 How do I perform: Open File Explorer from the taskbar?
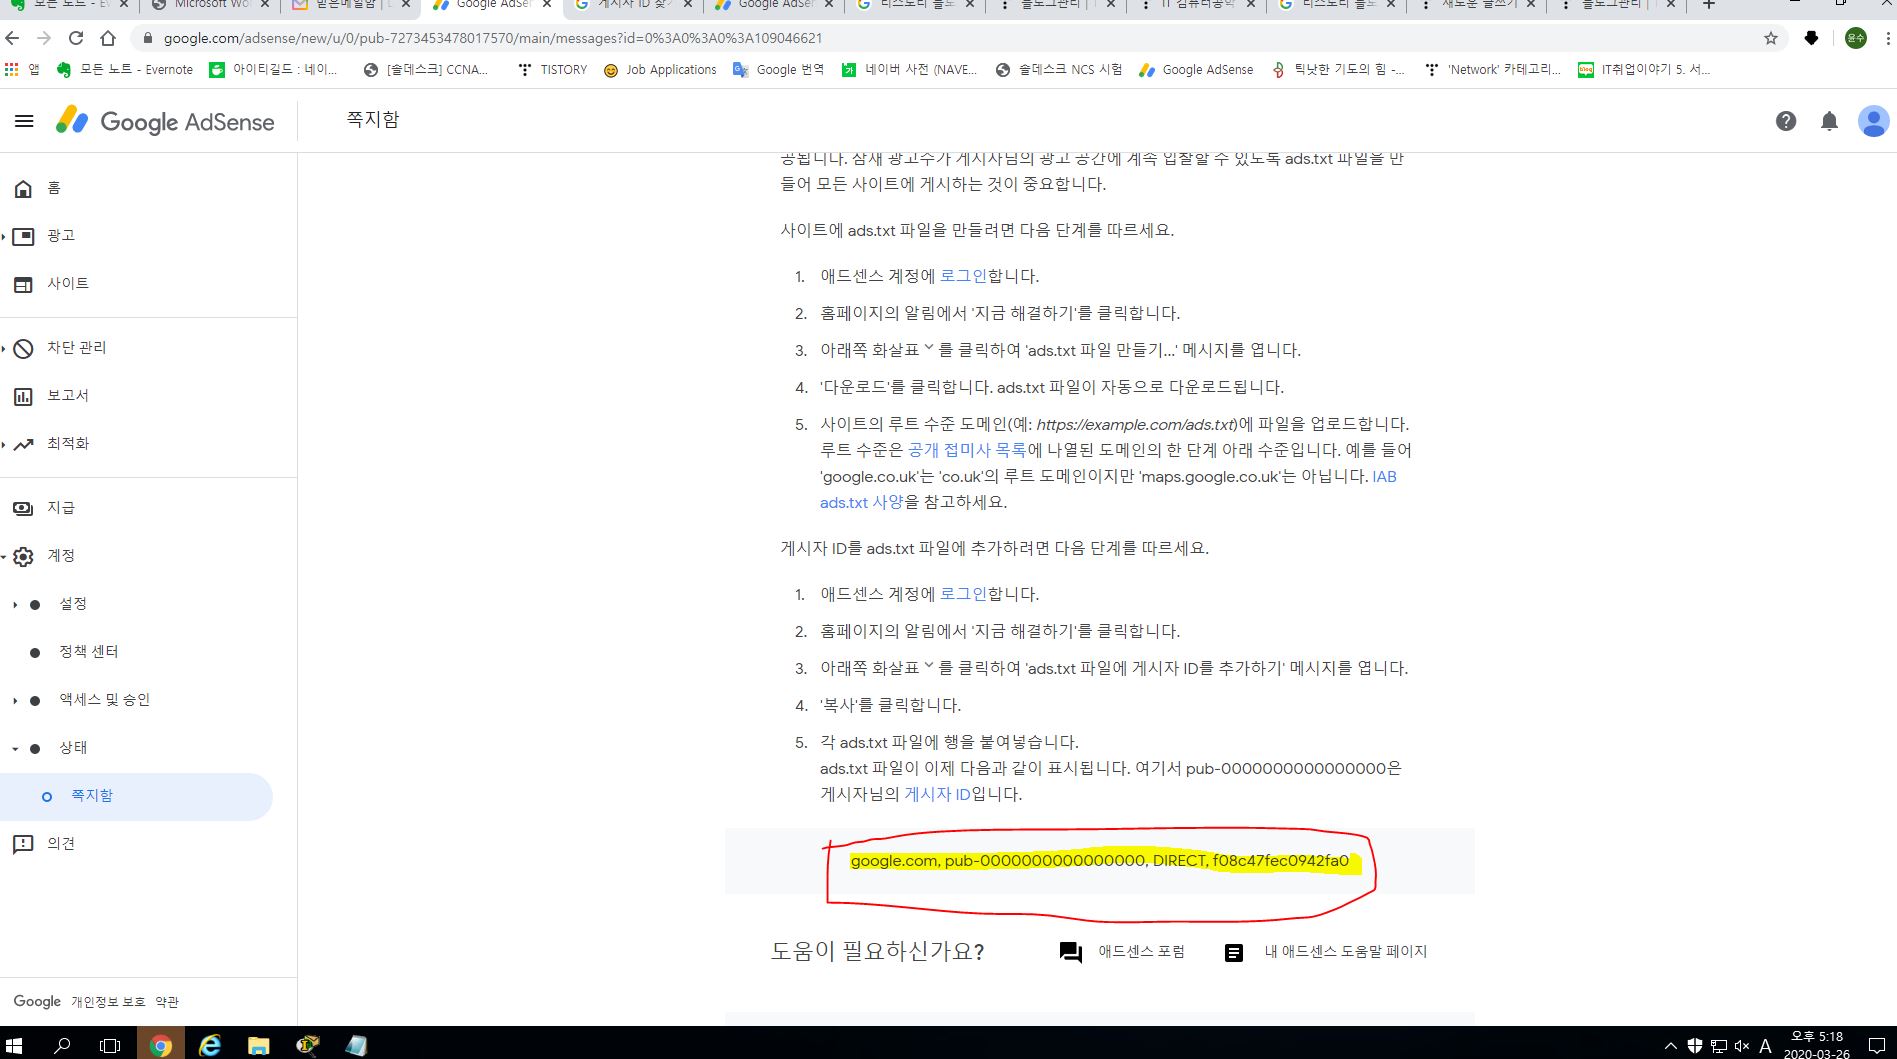(x=259, y=1046)
